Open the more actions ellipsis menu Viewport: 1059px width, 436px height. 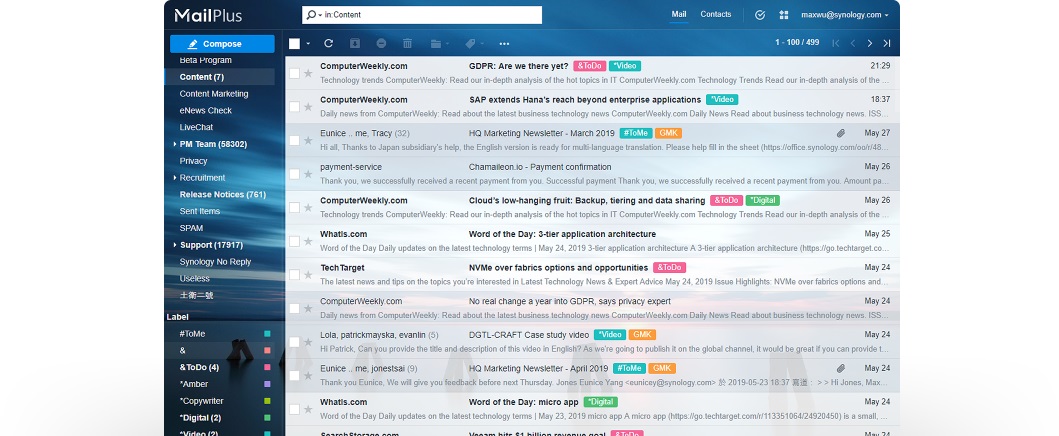tap(504, 43)
